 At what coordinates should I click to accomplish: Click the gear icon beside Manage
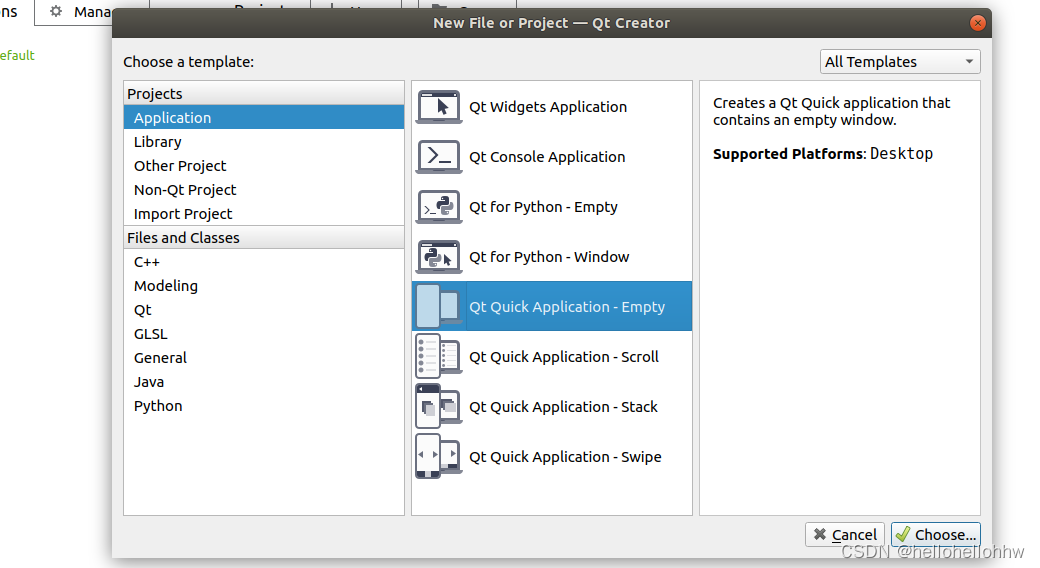(56, 11)
